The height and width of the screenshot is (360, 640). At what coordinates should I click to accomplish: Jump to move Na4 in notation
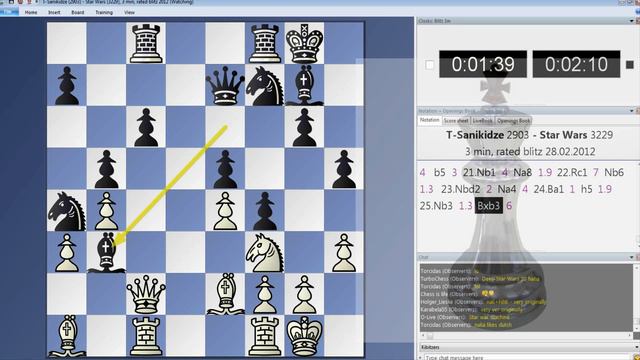[507, 189]
